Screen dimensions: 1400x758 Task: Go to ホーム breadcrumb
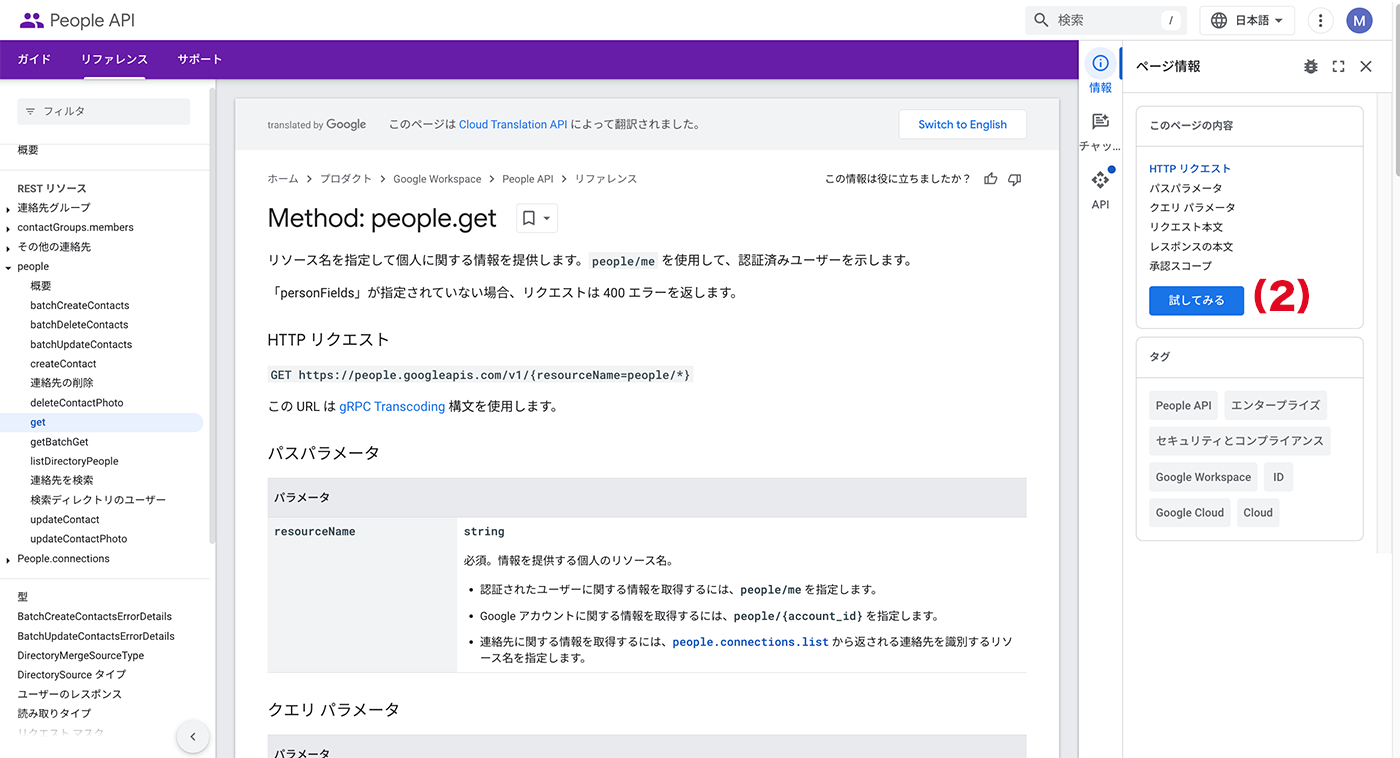283,179
